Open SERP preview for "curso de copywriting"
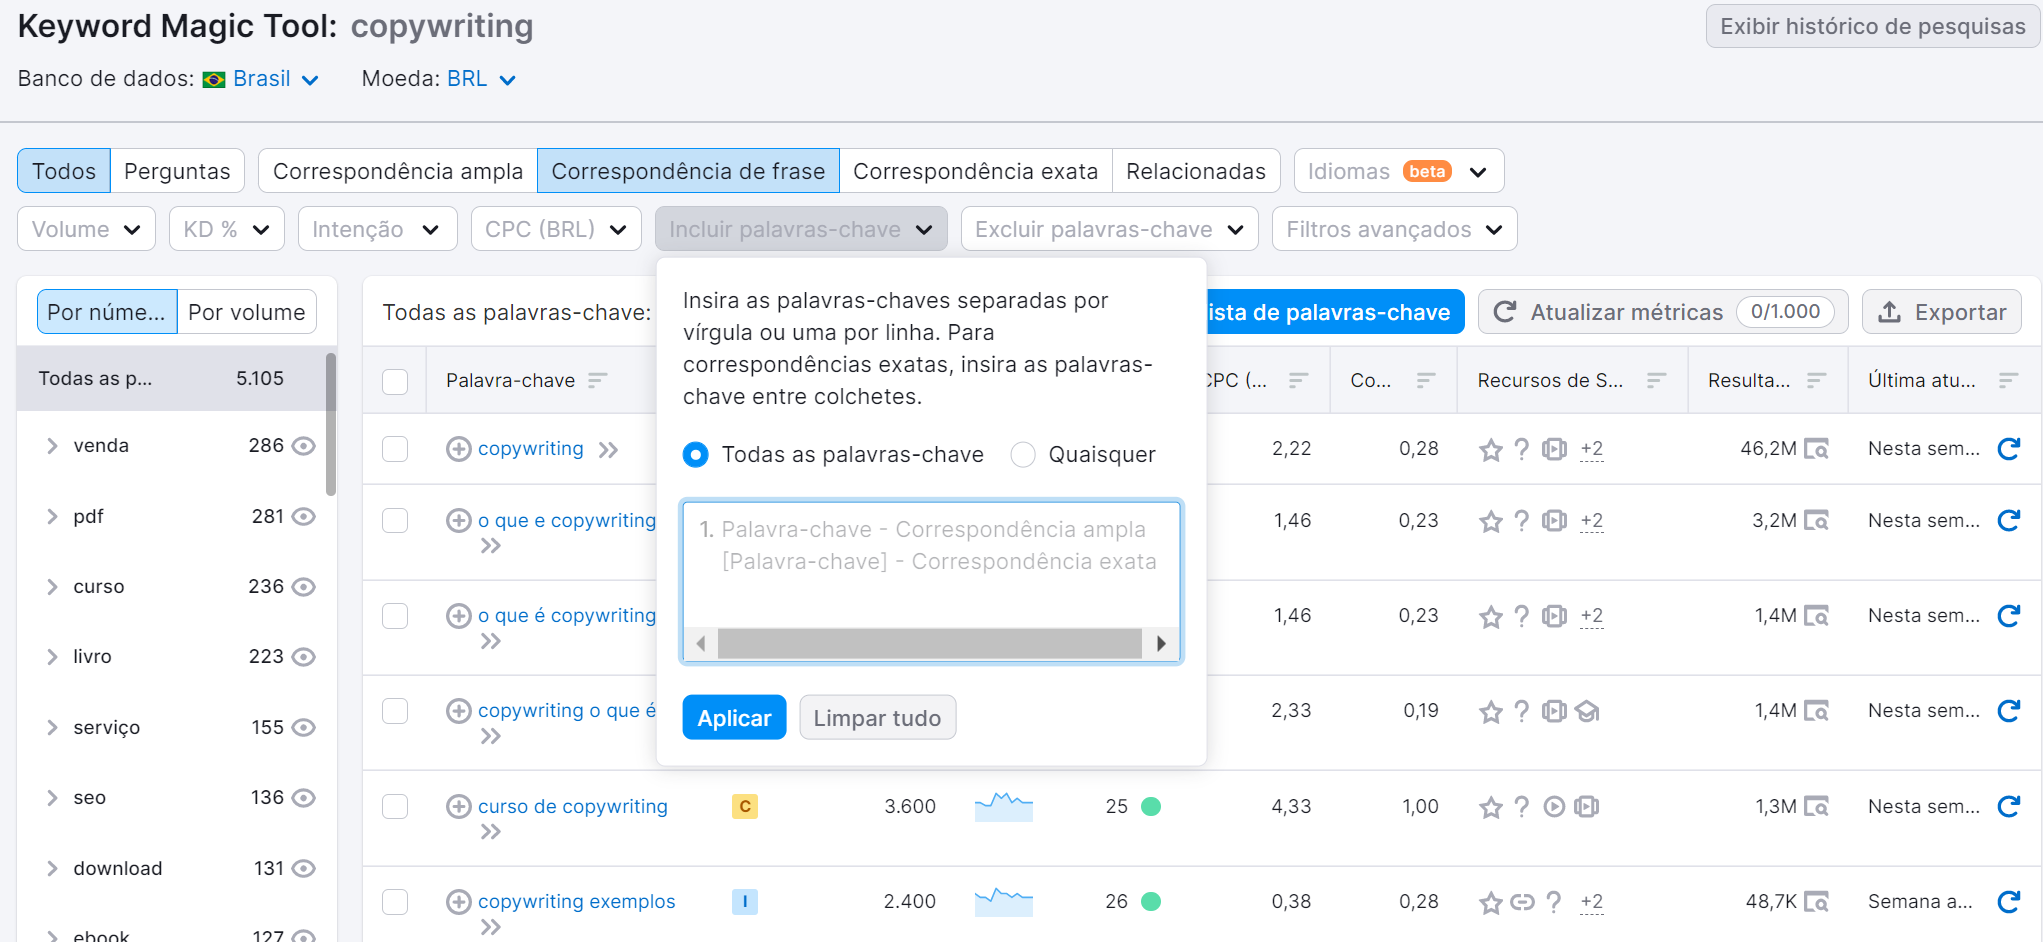Image resolution: width=2043 pixels, height=942 pixels. tap(1819, 806)
